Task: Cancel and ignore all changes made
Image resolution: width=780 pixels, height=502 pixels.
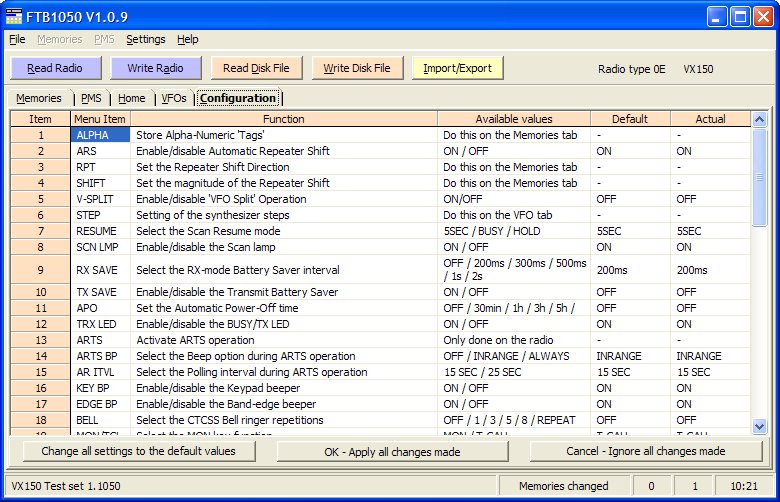Action: 645,451
